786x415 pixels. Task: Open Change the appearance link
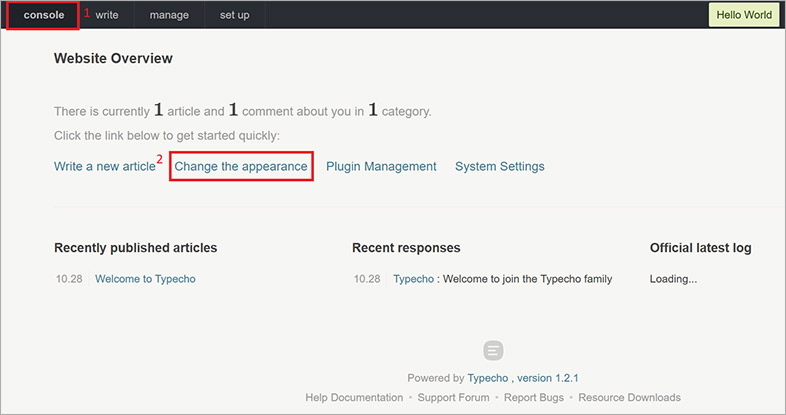pos(241,166)
